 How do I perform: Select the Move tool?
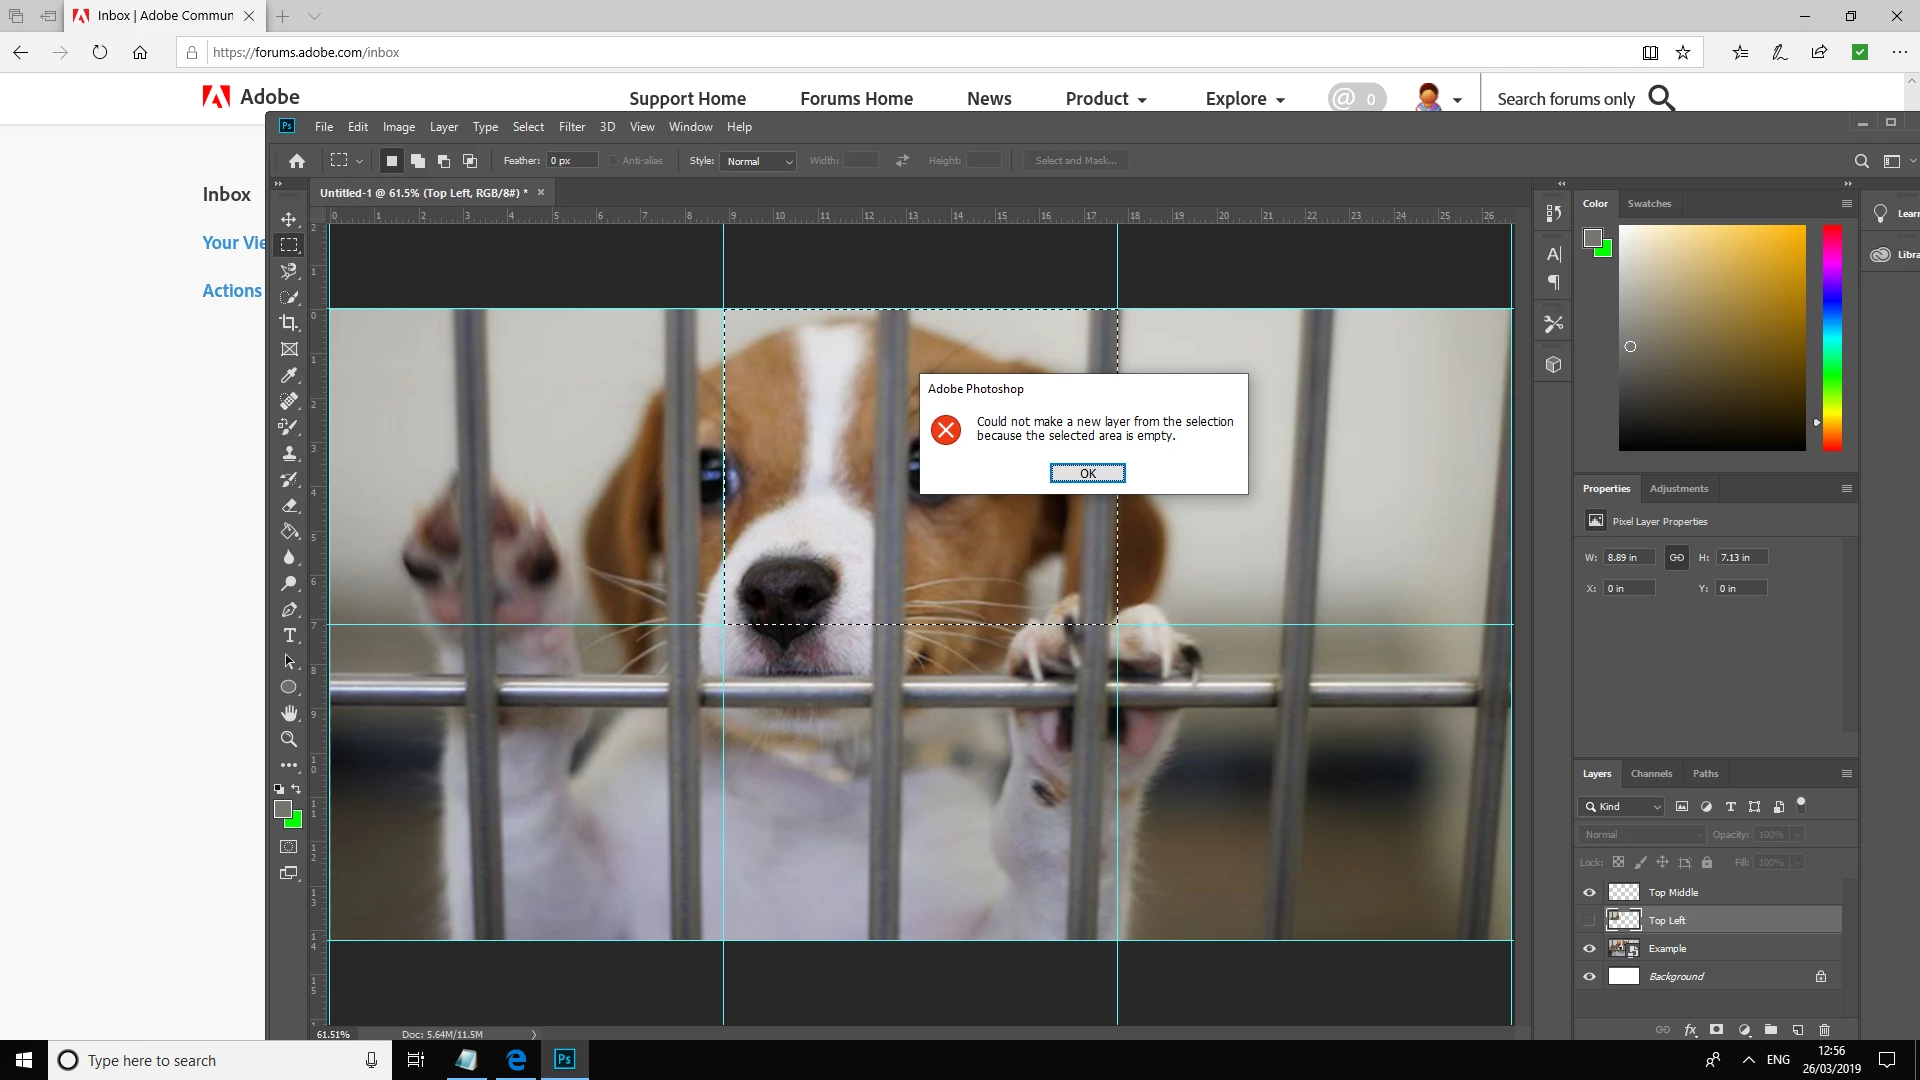(289, 219)
